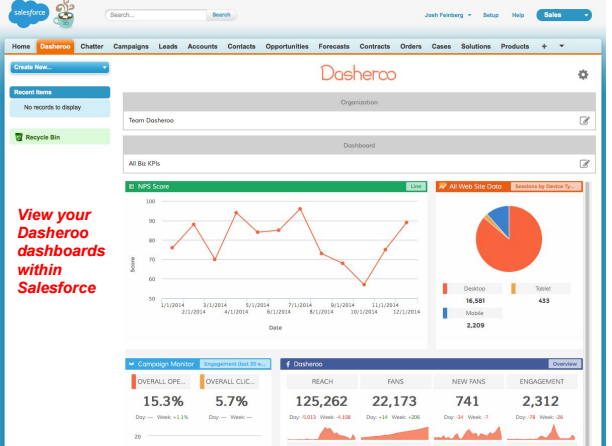Open the Forecasts tab

pyautogui.click(x=334, y=46)
